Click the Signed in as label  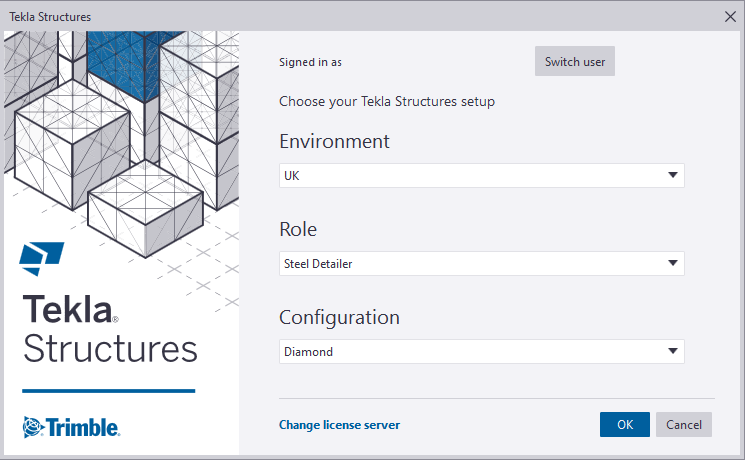pyautogui.click(x=310, y=62)
